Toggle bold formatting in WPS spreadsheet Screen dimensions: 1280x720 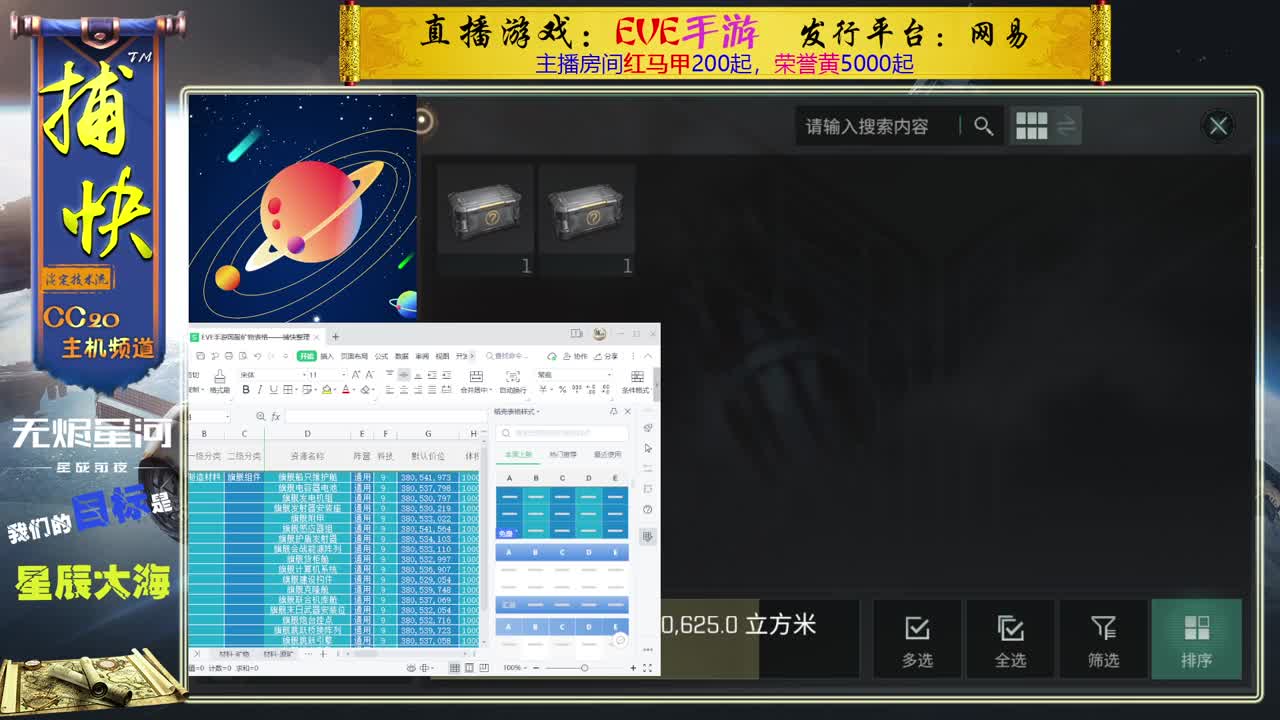(246, 389)
